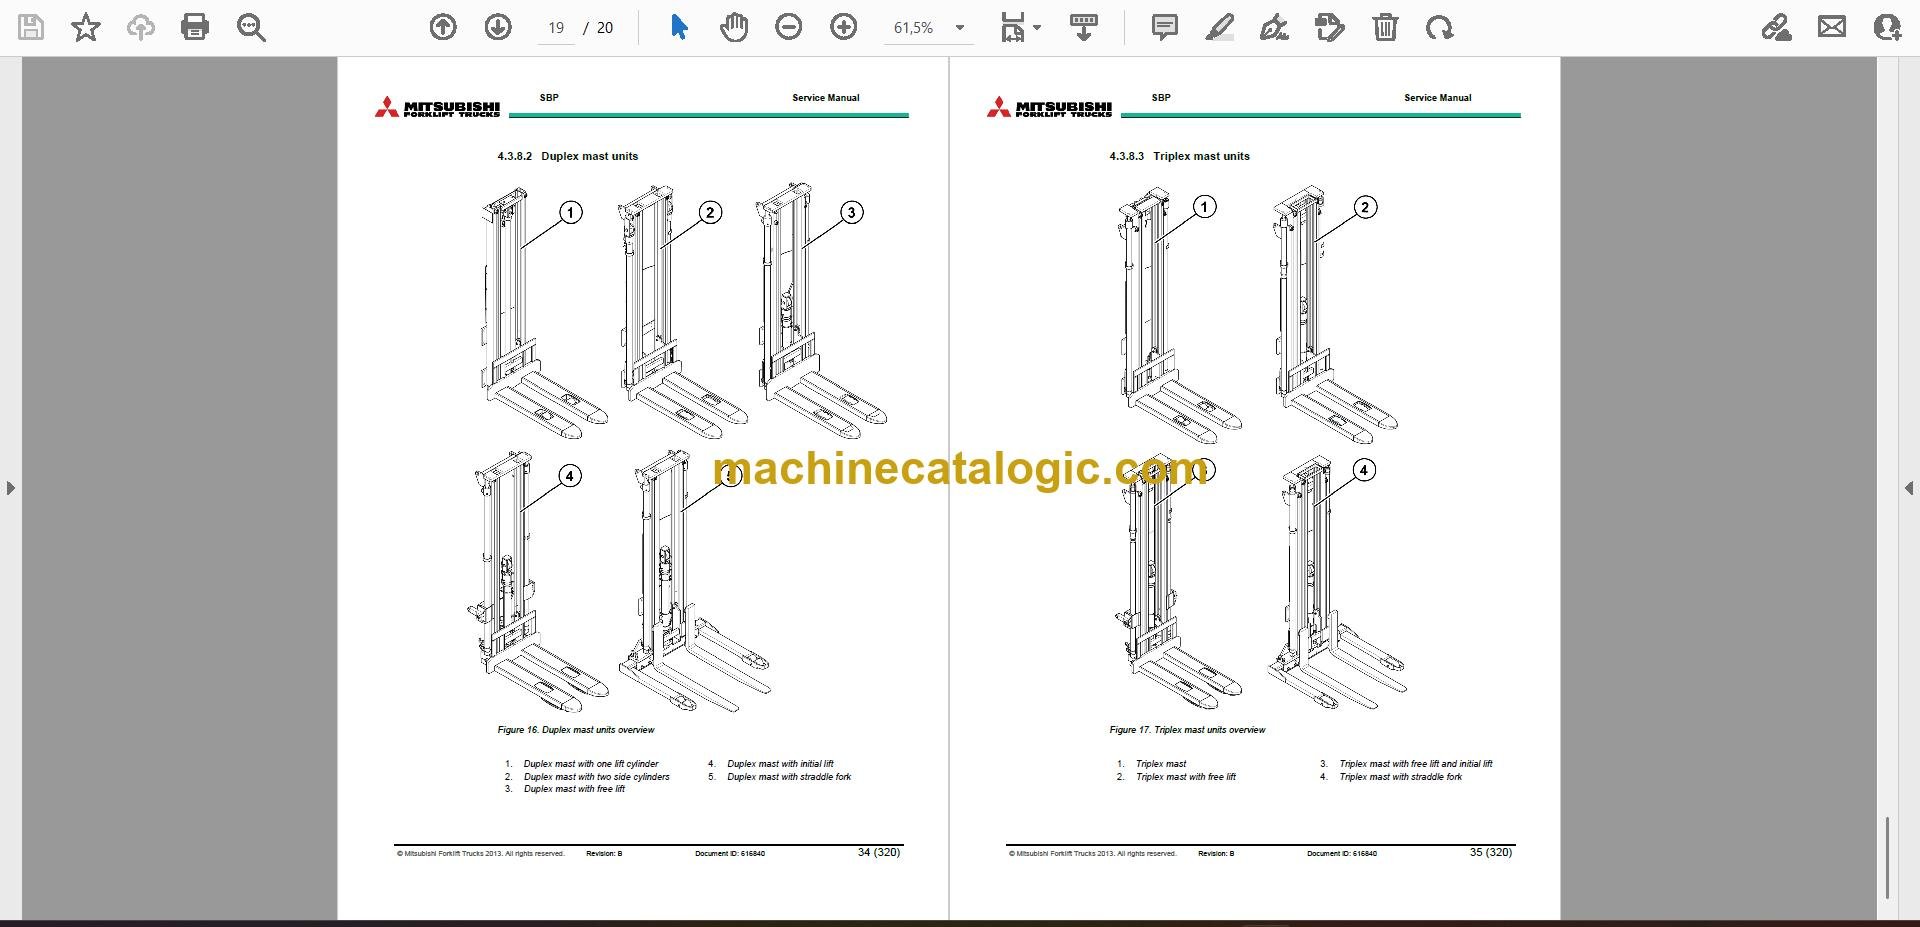Image resolution: width=1920 pixels, height=927 pixels.
Task: Add a comment note
Action: click(1165, 27)
